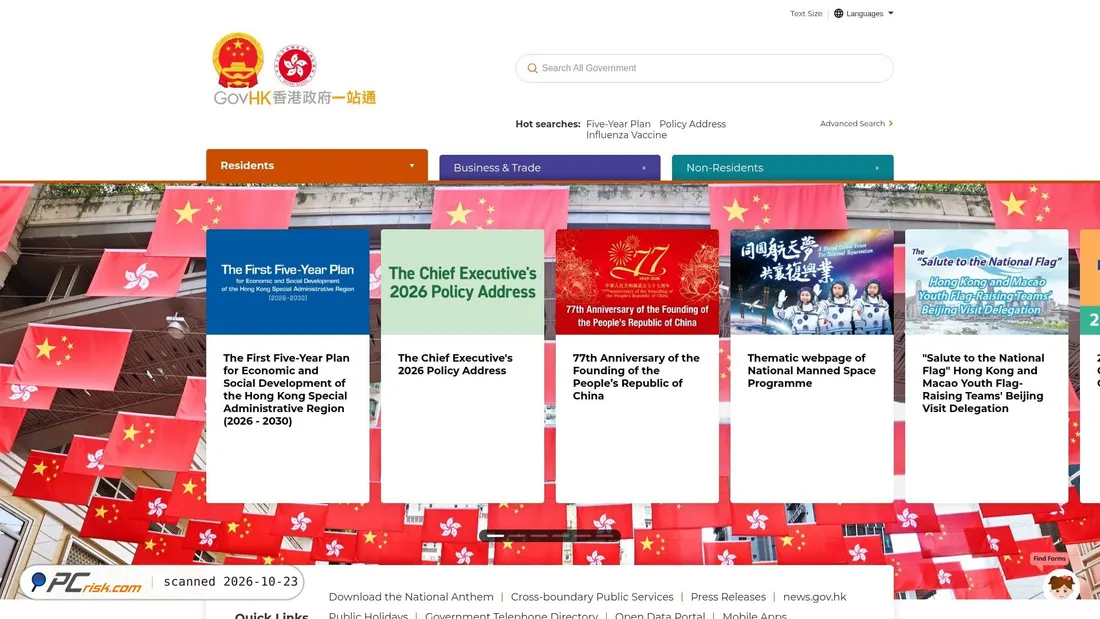The height and width of the screenshot is (619, 1100).
Task: Open the Government Telephone Directory link
Action: point(511,615)
